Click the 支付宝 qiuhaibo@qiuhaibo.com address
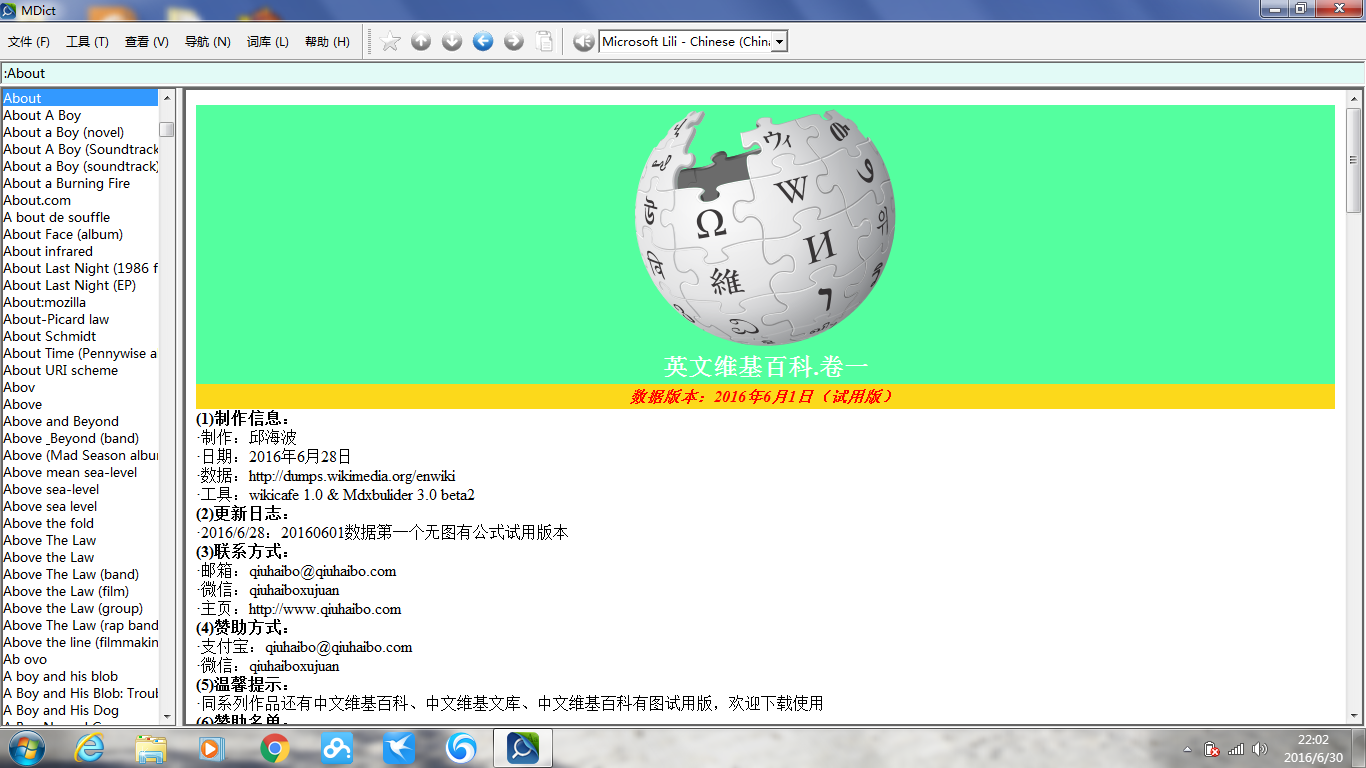1366x768 pixels. pyautogui.click(x=339, y=647)
